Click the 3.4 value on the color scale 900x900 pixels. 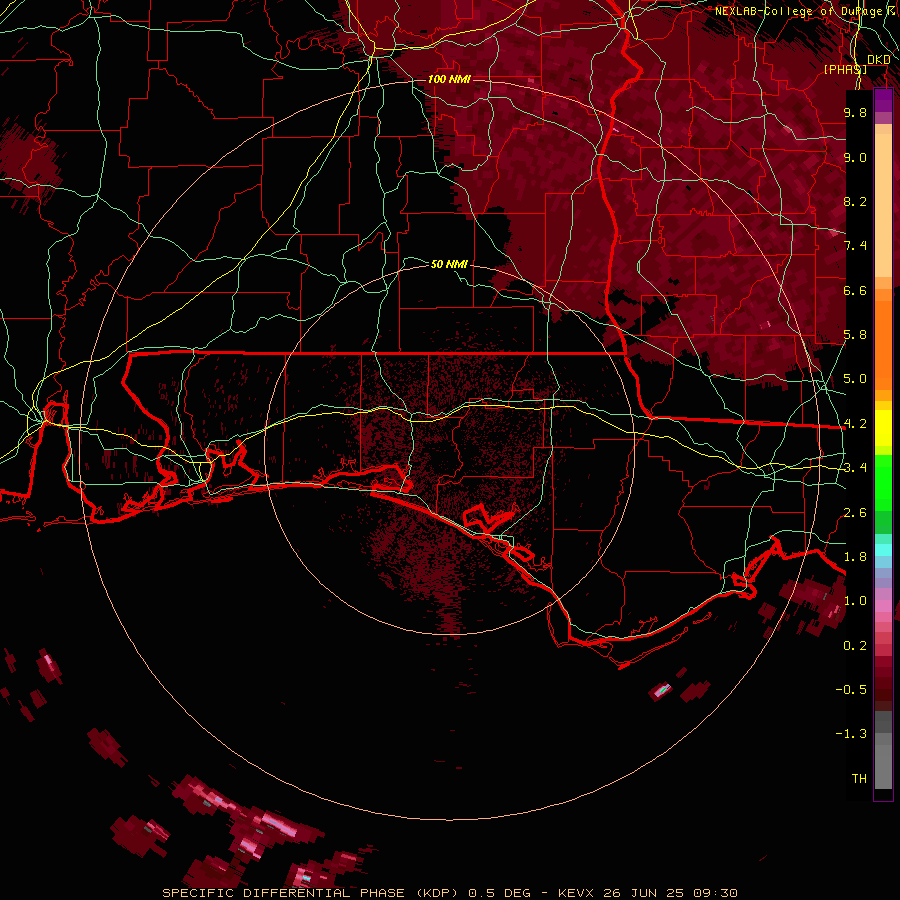(855, 468)
